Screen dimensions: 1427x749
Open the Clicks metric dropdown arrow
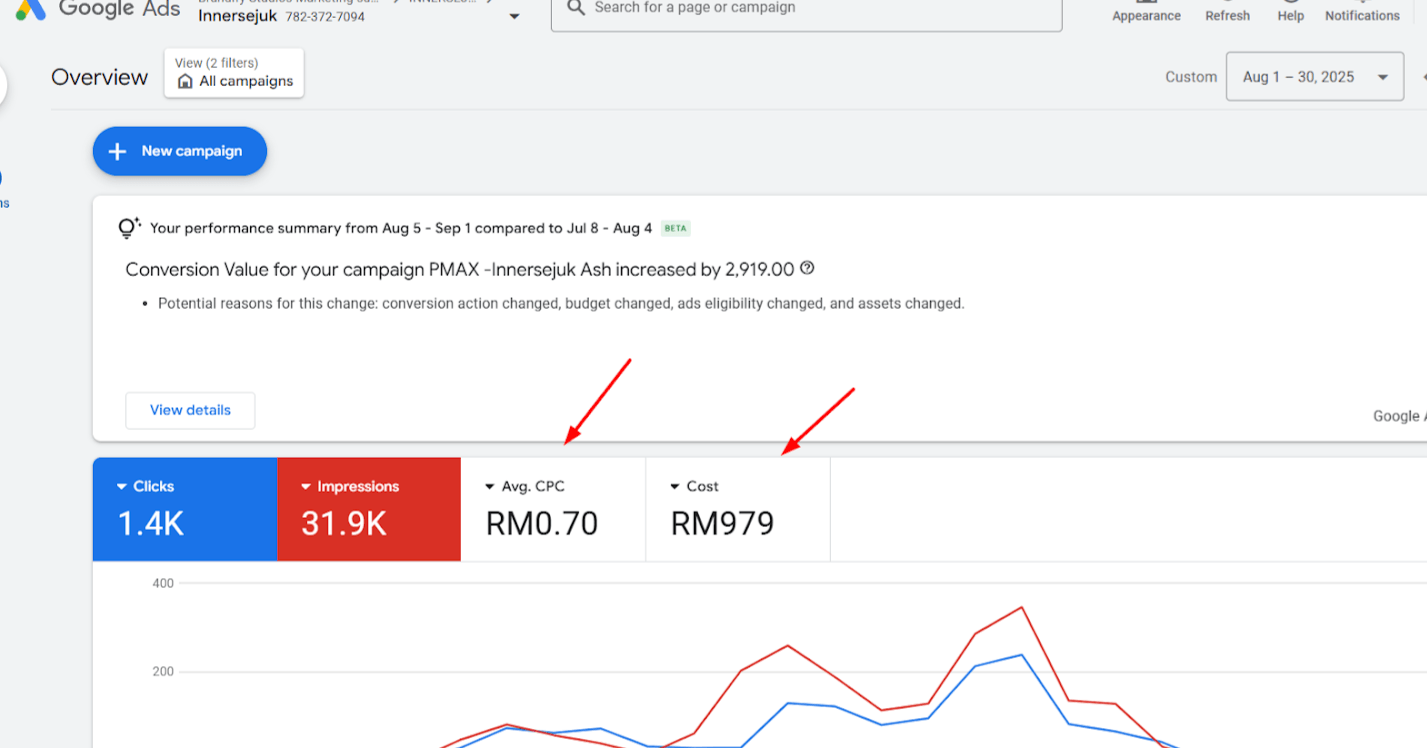122,487
